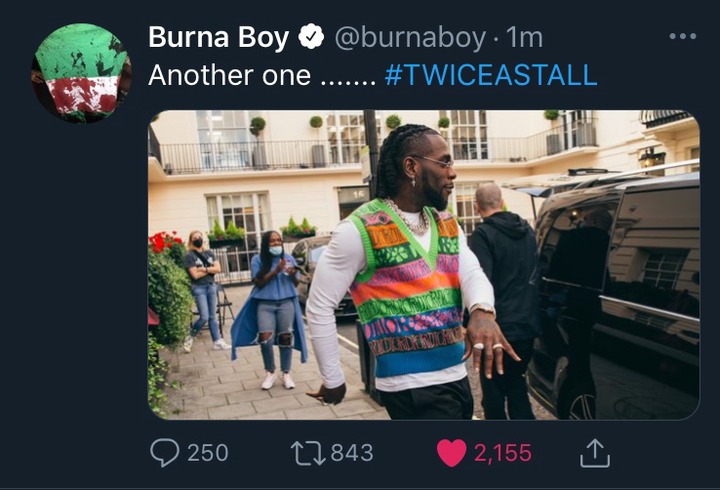Open Burna Boy's profile avatar
Screen dimensions: 720x490
[x=81, y=73]
